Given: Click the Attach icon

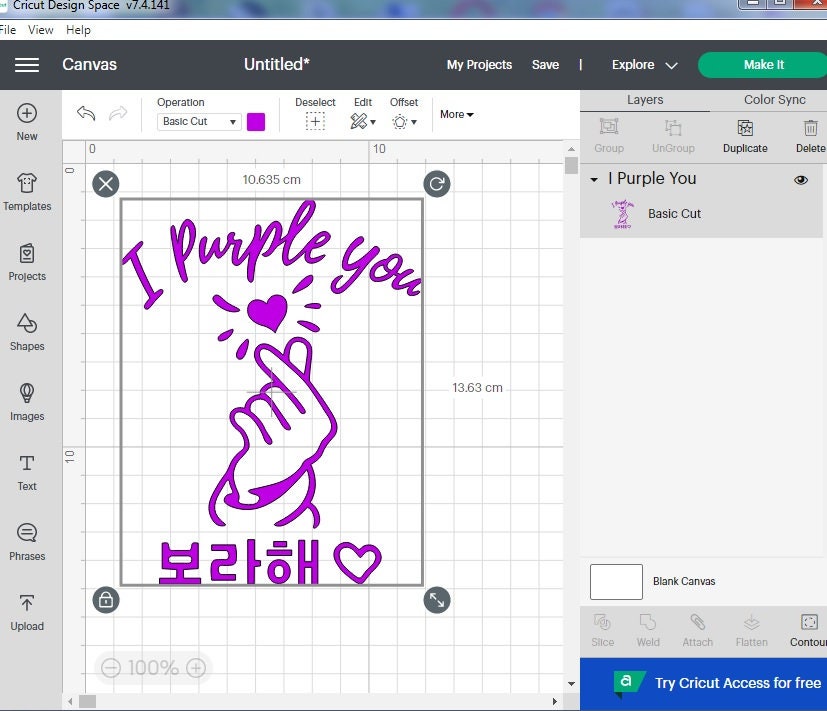Looking at the screenshot, I should (x=697, y=629).
